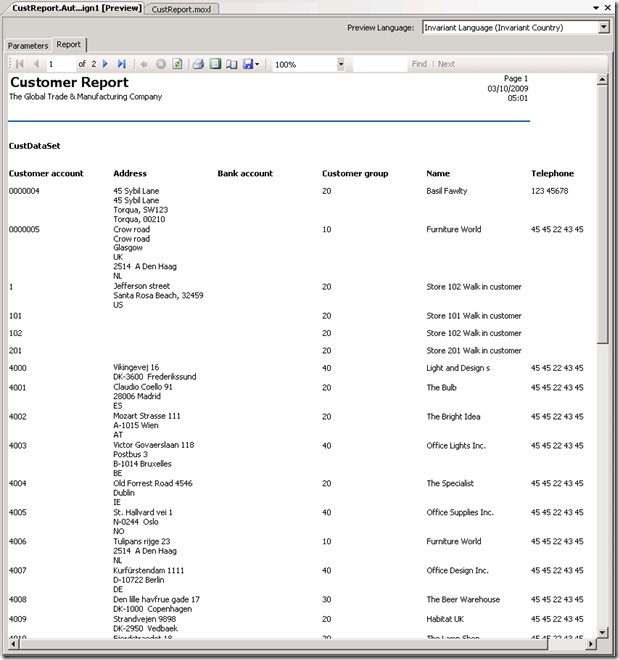Click the Customer group column header

click(x=355, y=173)
